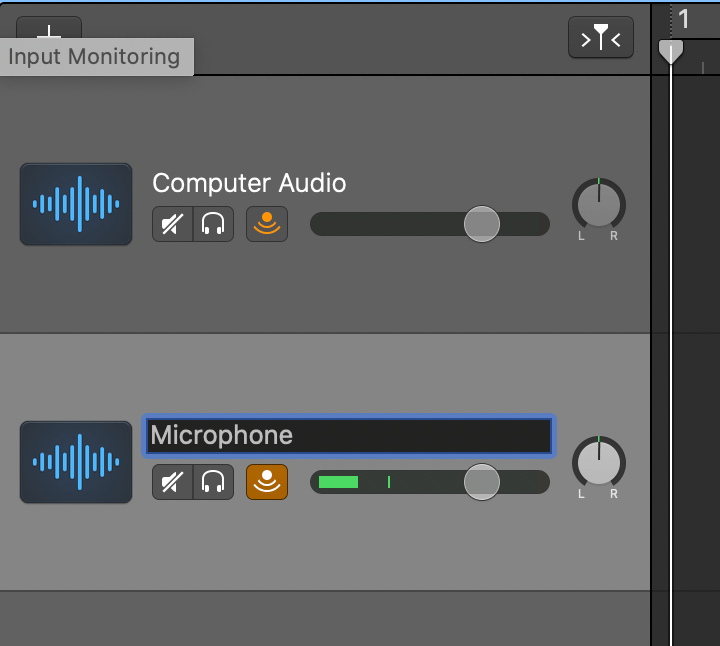
Task: Disable input monitoring on the Microphone track
Action: pyautogui.click(x=267, y=483)
